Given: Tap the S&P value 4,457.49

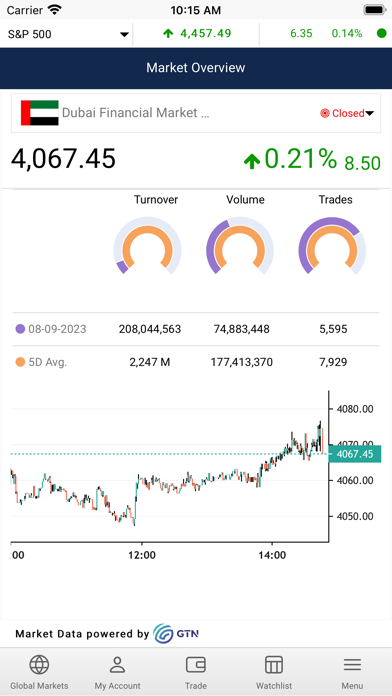Looking at the screenshot, I should (206, 33).
